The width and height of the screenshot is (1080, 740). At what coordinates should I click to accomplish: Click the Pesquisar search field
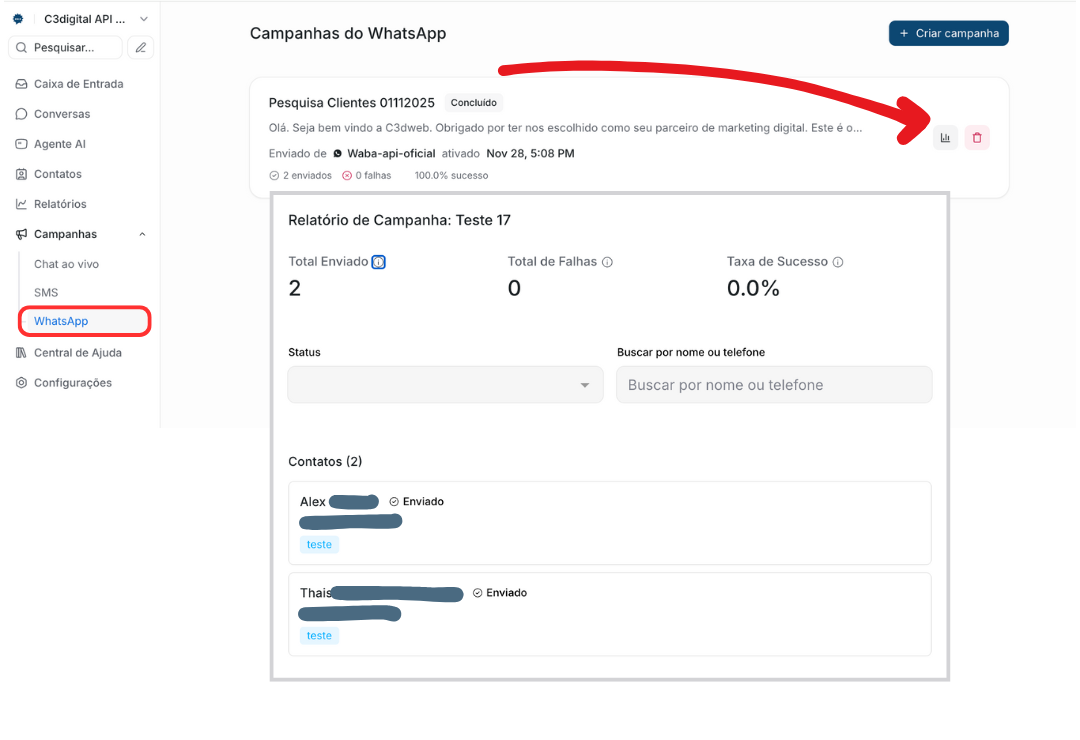65,48
